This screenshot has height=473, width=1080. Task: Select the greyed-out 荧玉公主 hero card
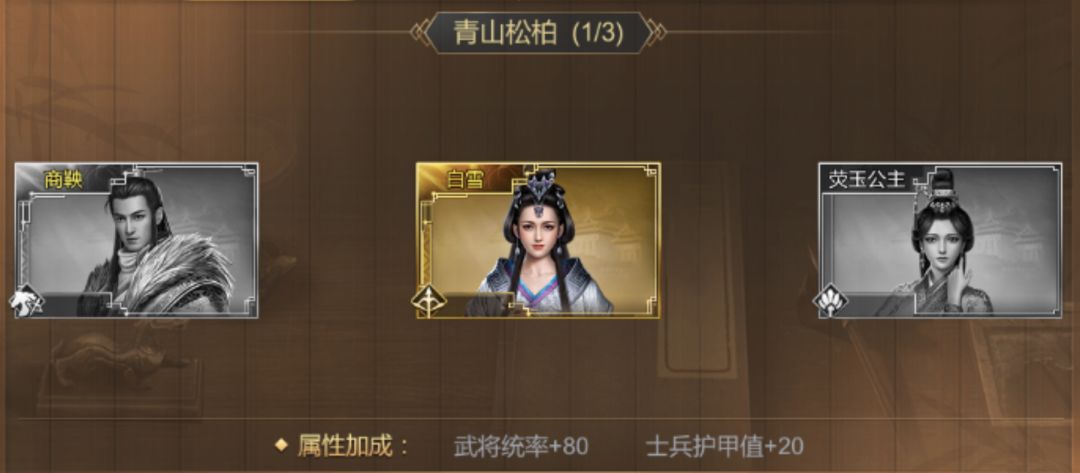(940, 240)
